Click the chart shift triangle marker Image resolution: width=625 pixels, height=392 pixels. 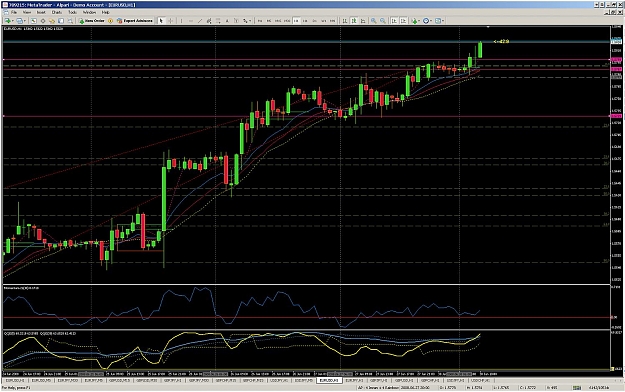[488, 27]
